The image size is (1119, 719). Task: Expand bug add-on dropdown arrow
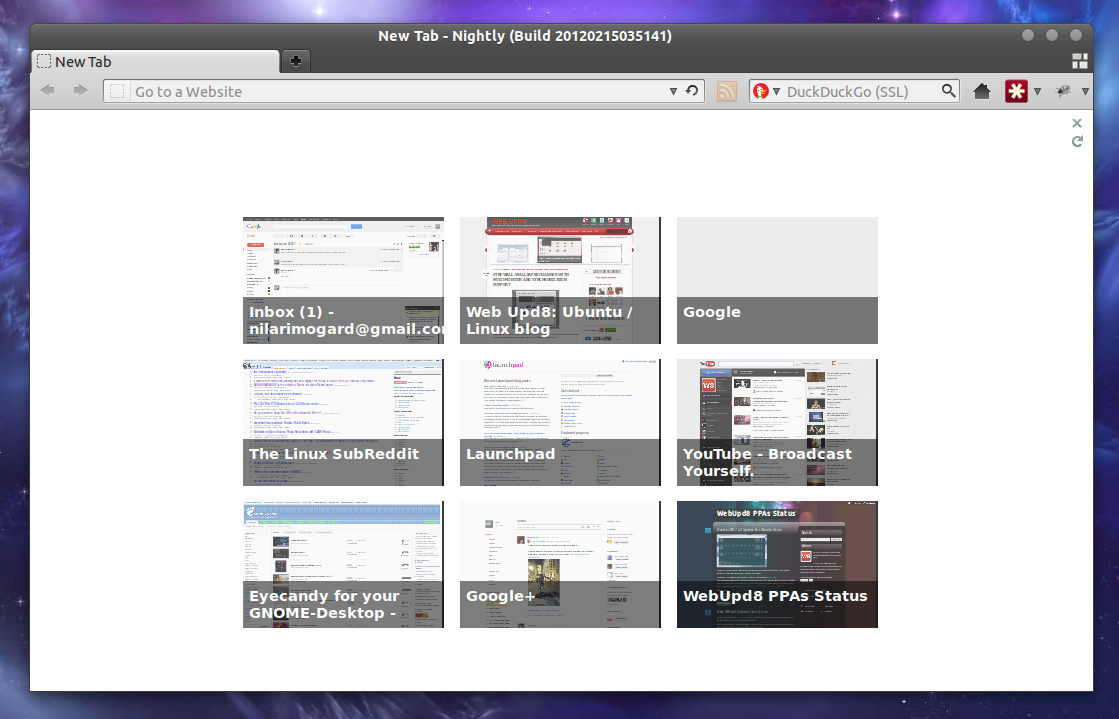1085,91
